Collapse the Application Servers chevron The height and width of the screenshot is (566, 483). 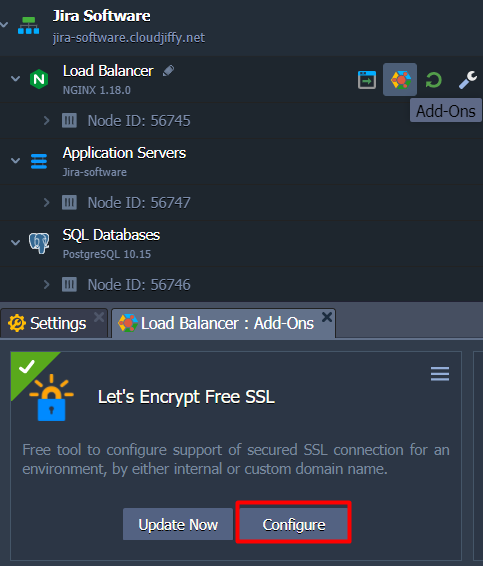point(15,160)
